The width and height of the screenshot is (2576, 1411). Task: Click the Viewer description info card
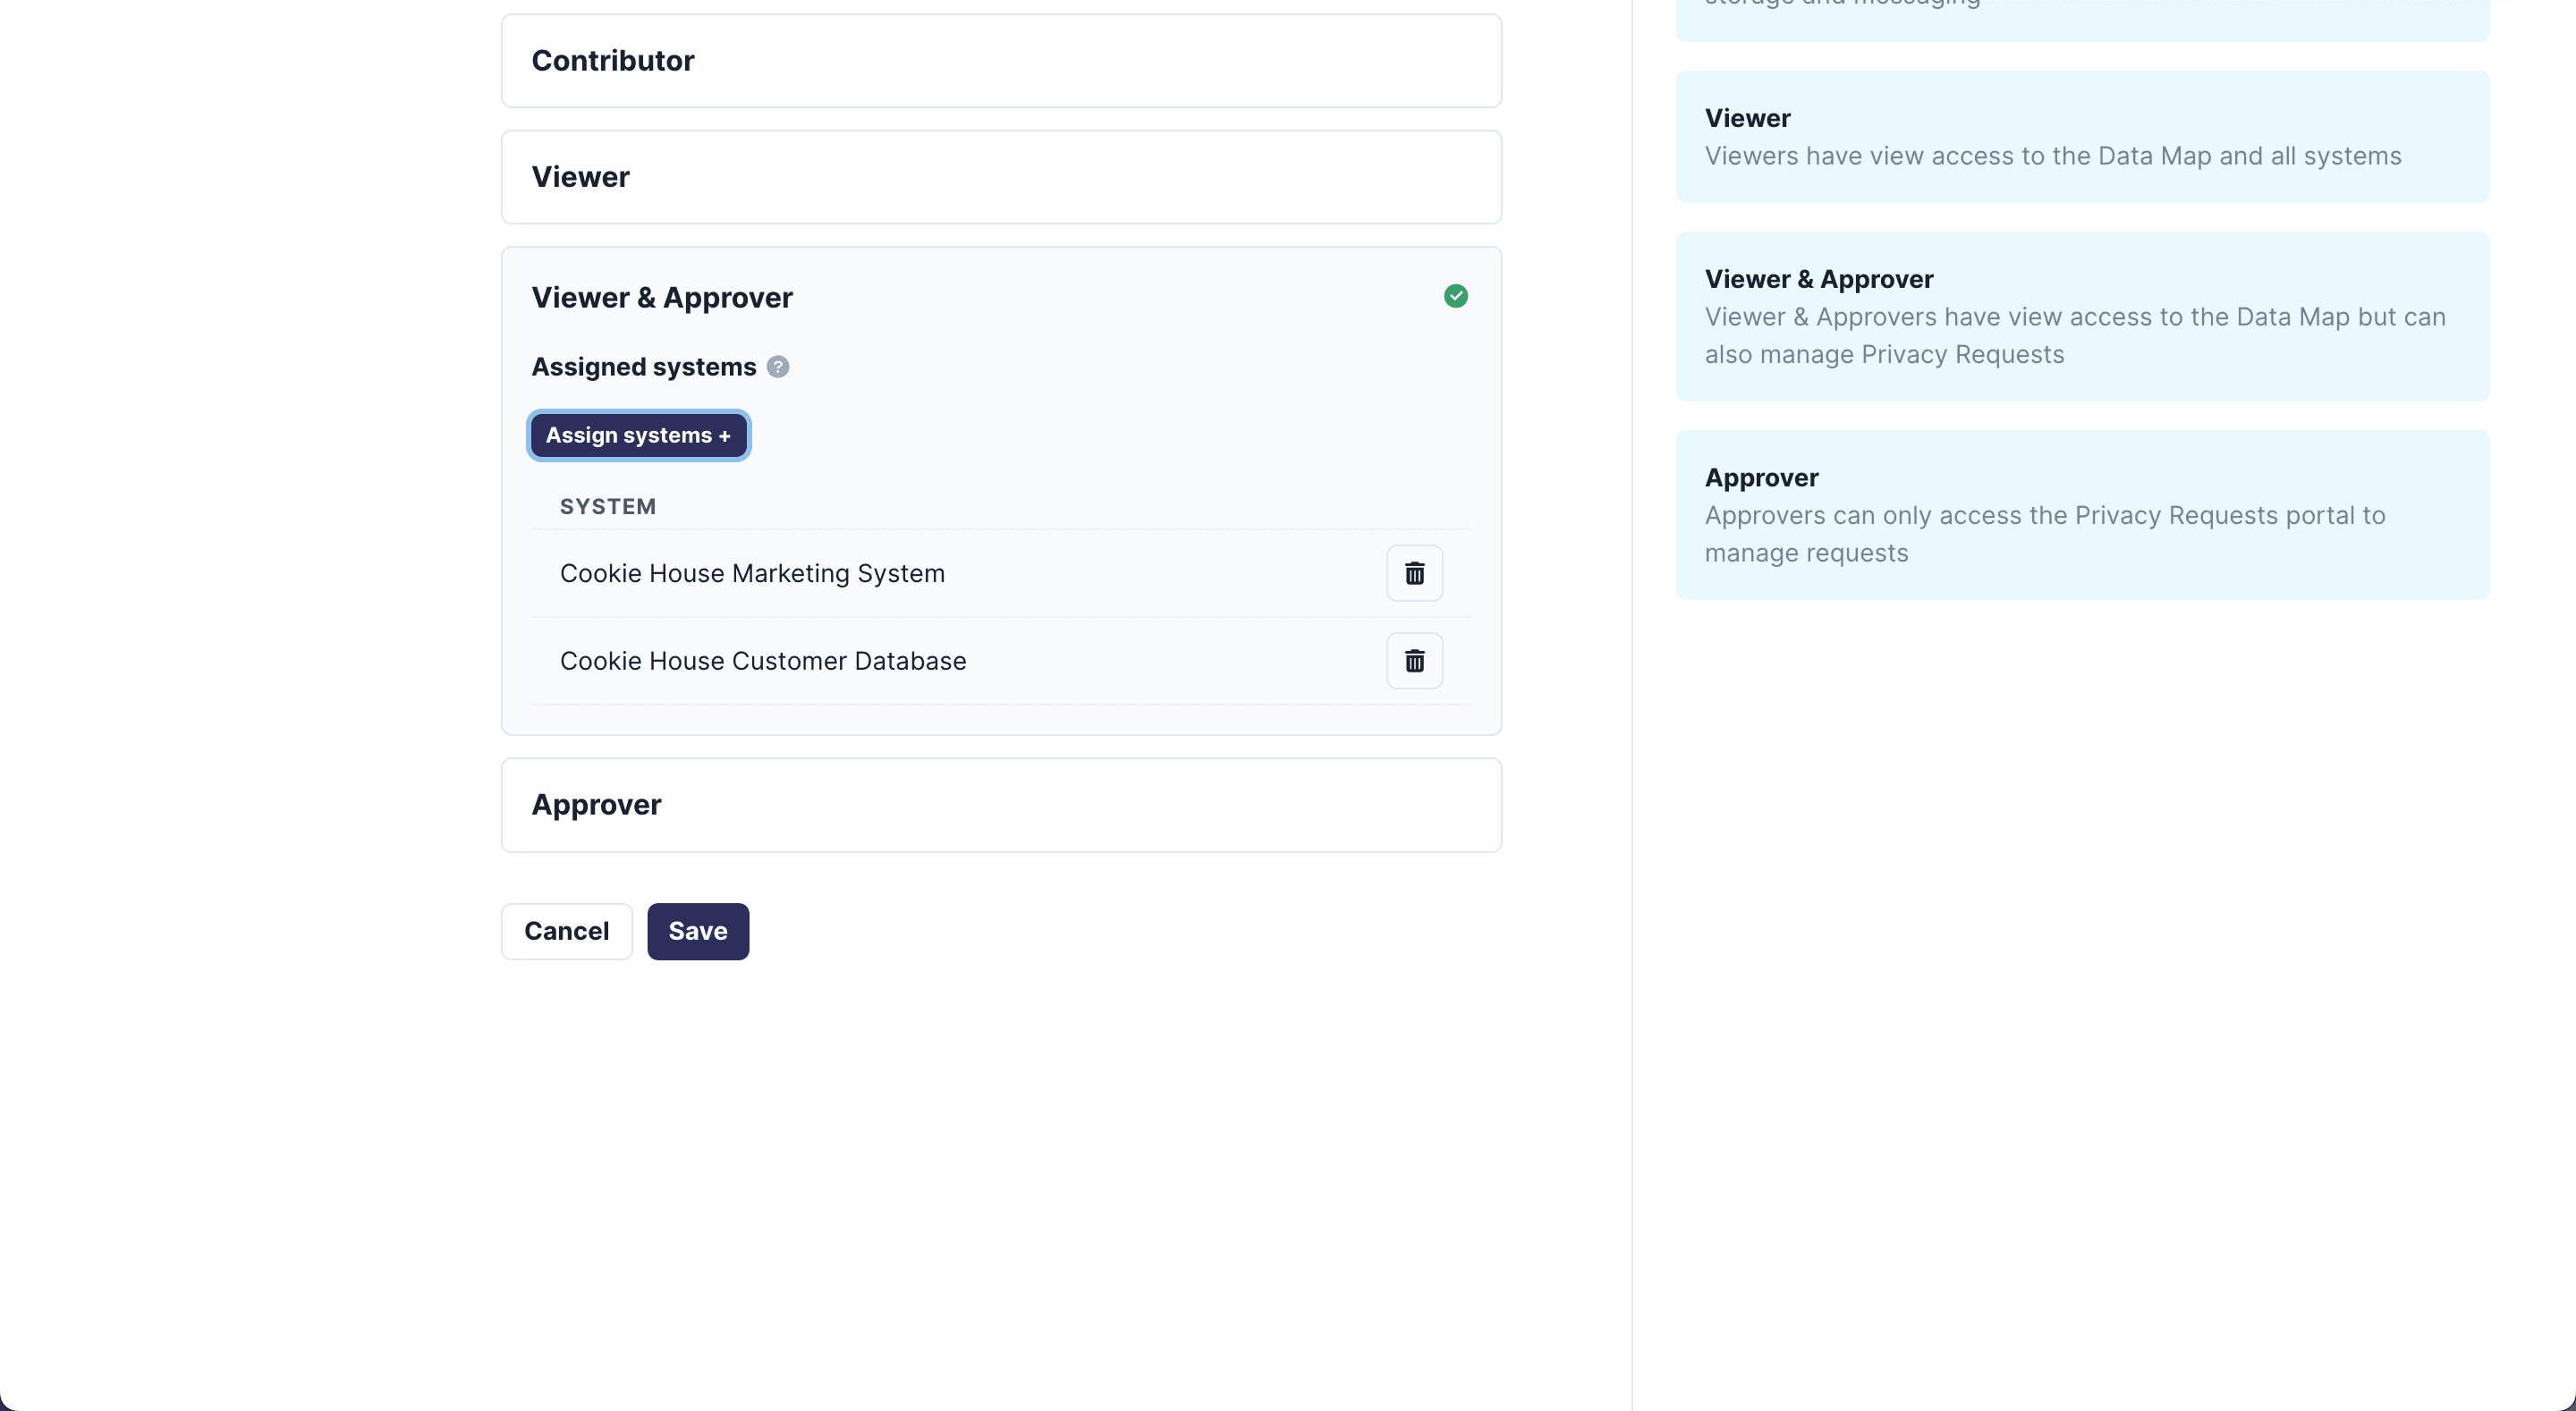[x=2082, y=137]
